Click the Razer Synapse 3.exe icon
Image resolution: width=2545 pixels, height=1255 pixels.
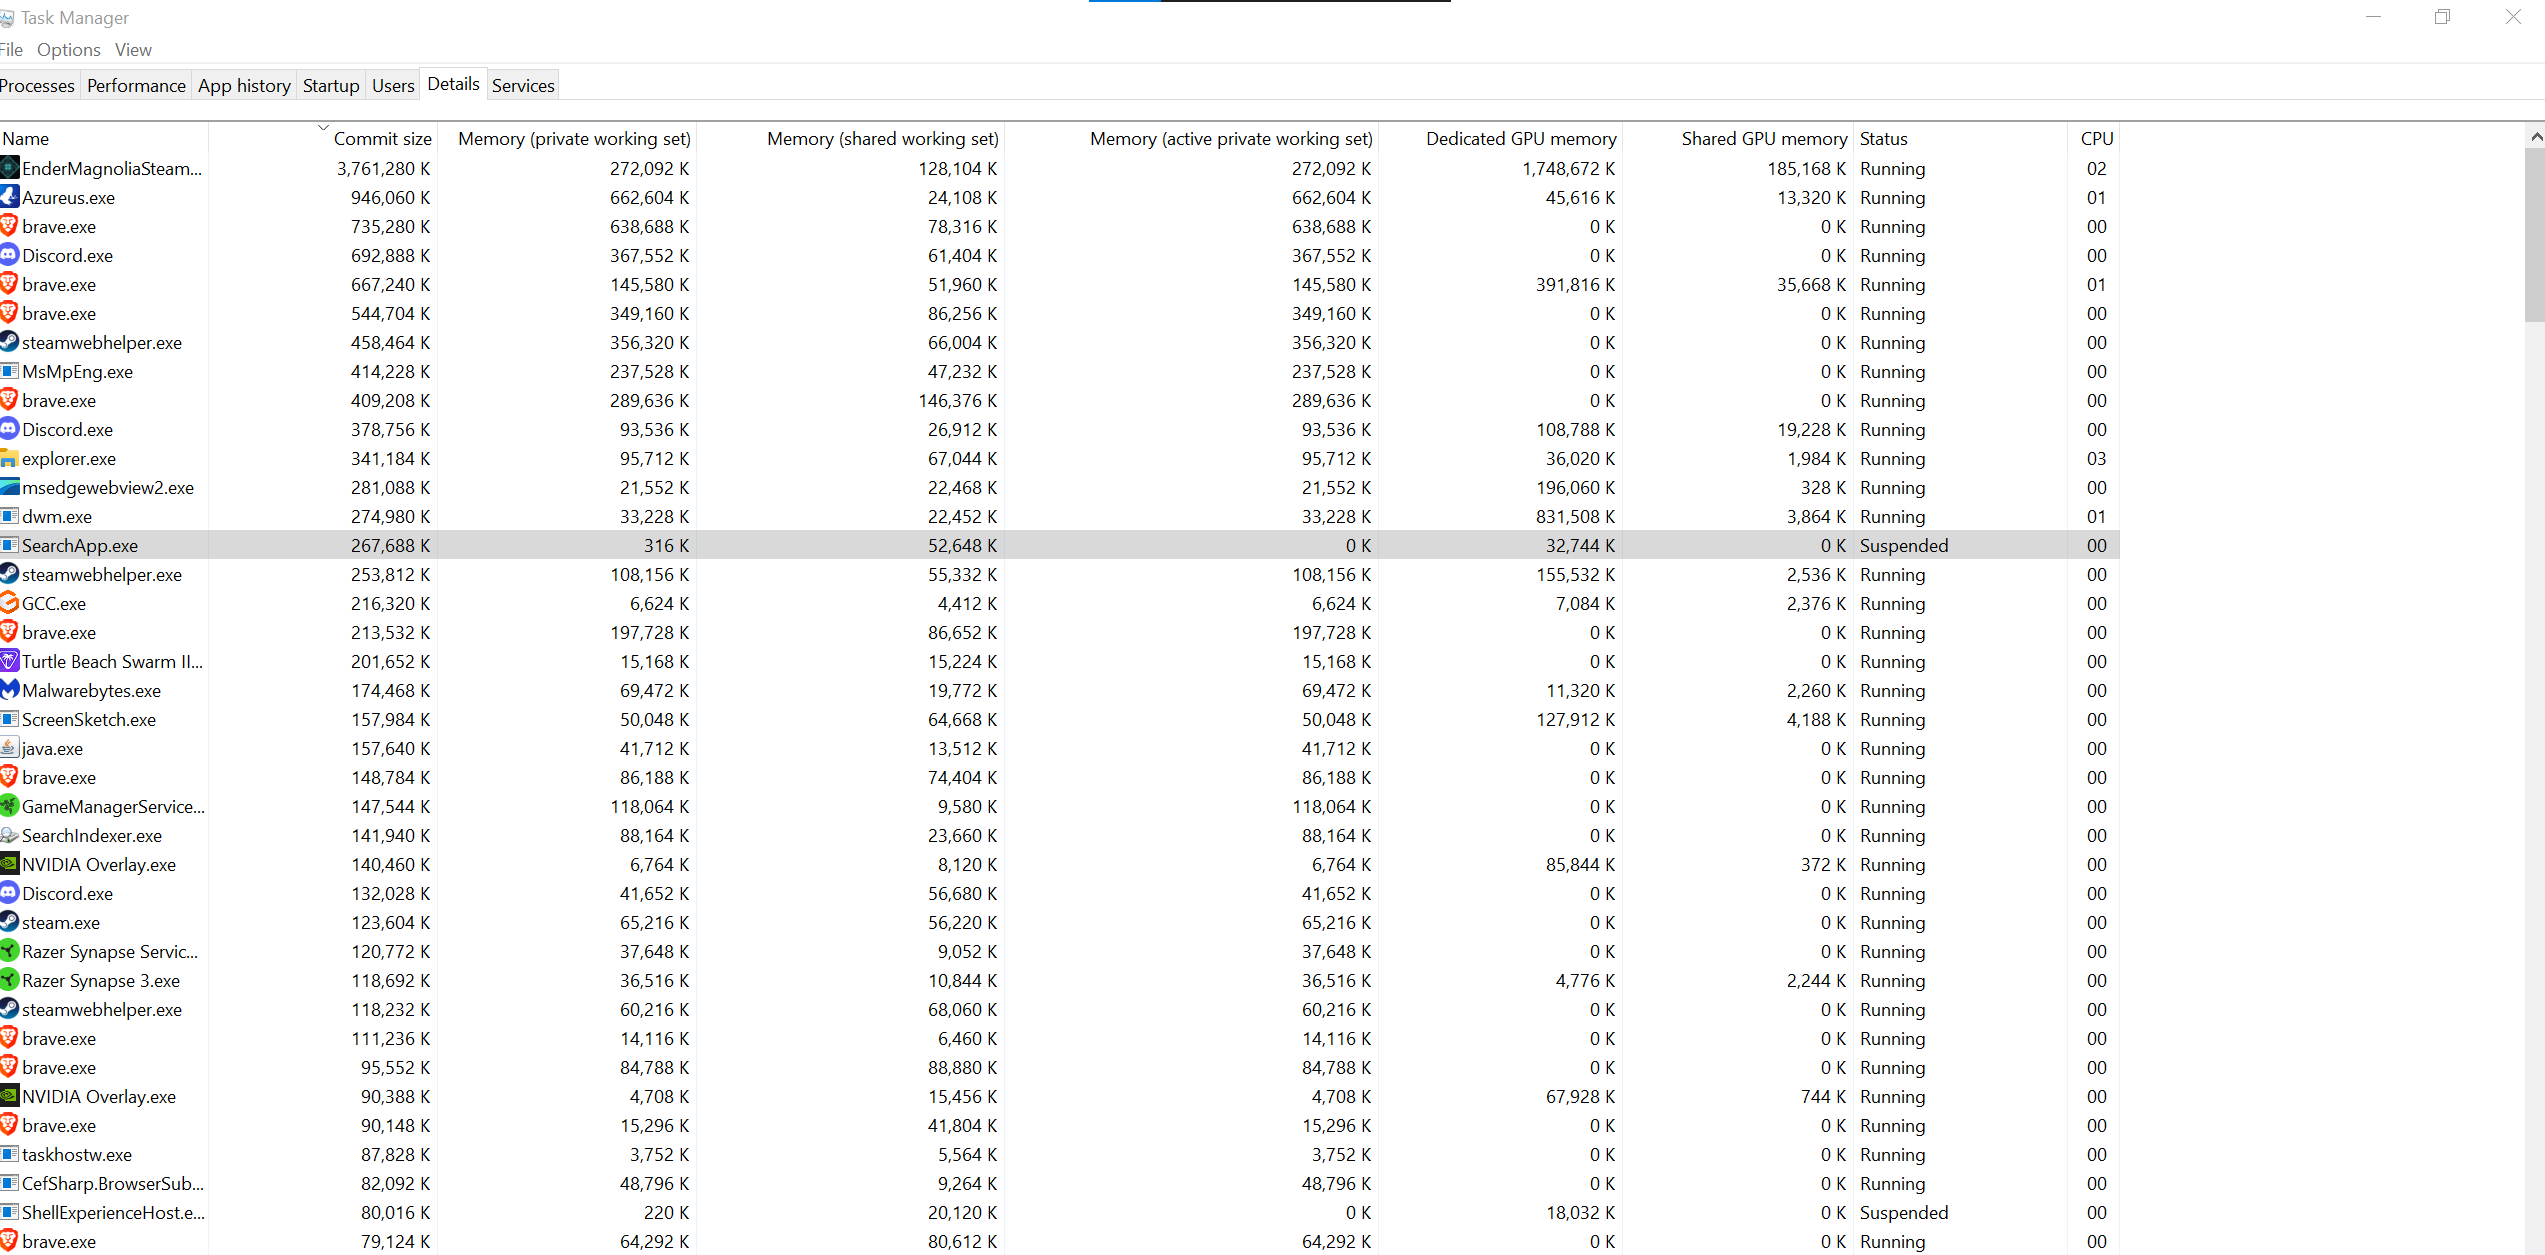point(10,980)
